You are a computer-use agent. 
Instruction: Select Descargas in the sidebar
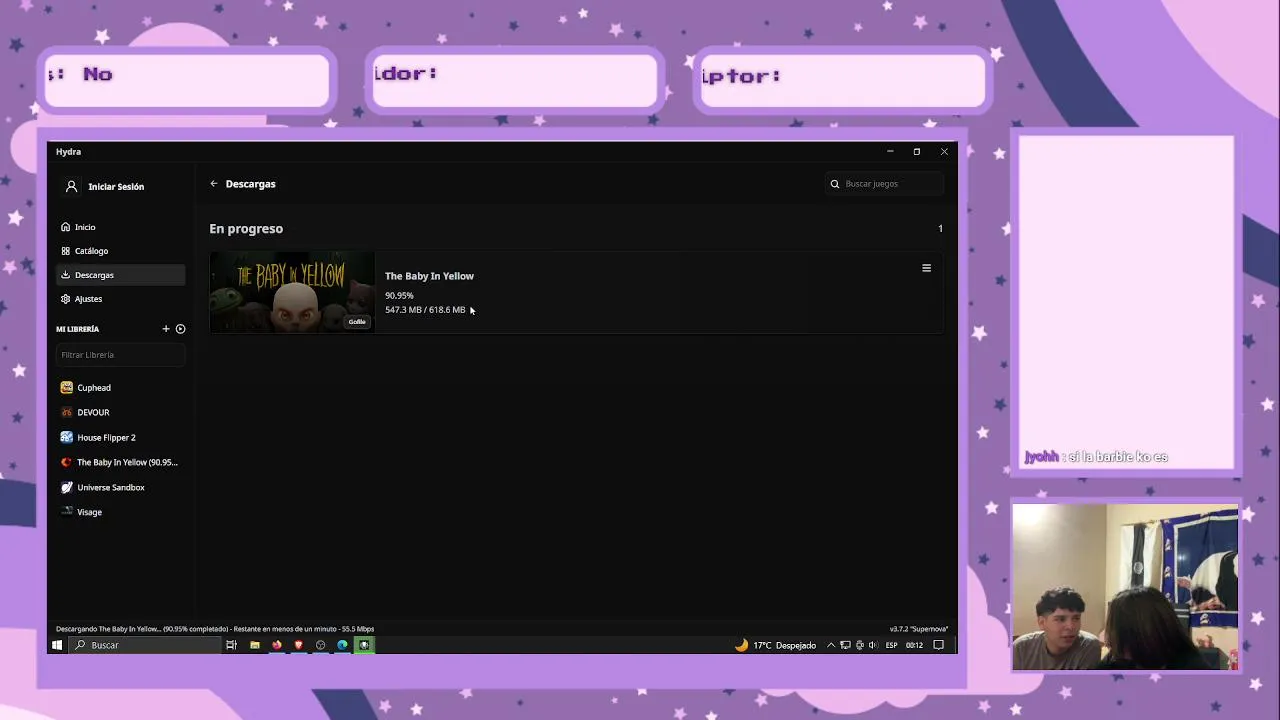tap(120, 275)
